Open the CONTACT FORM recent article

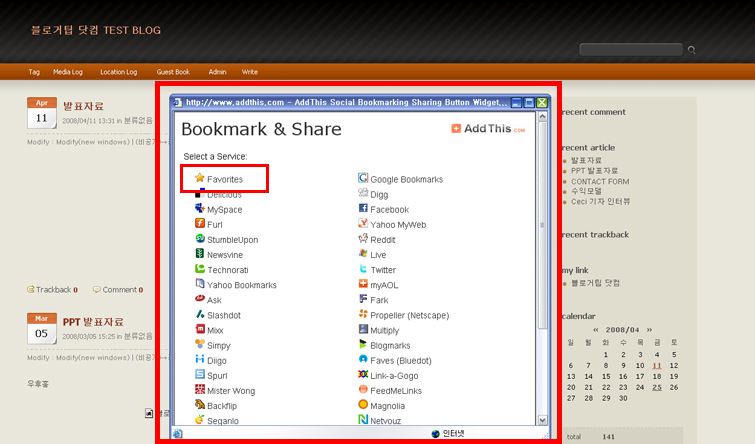coord(600,182)
